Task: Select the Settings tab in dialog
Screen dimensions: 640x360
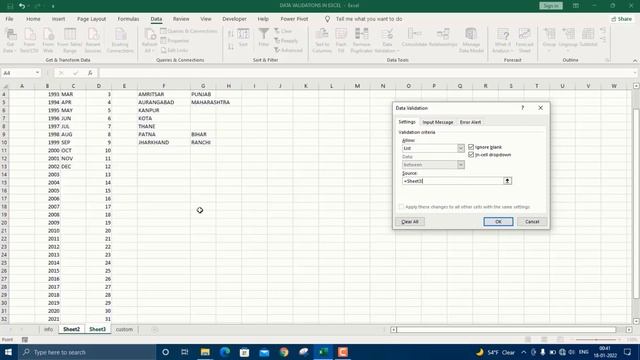Action: click(407, 122)
